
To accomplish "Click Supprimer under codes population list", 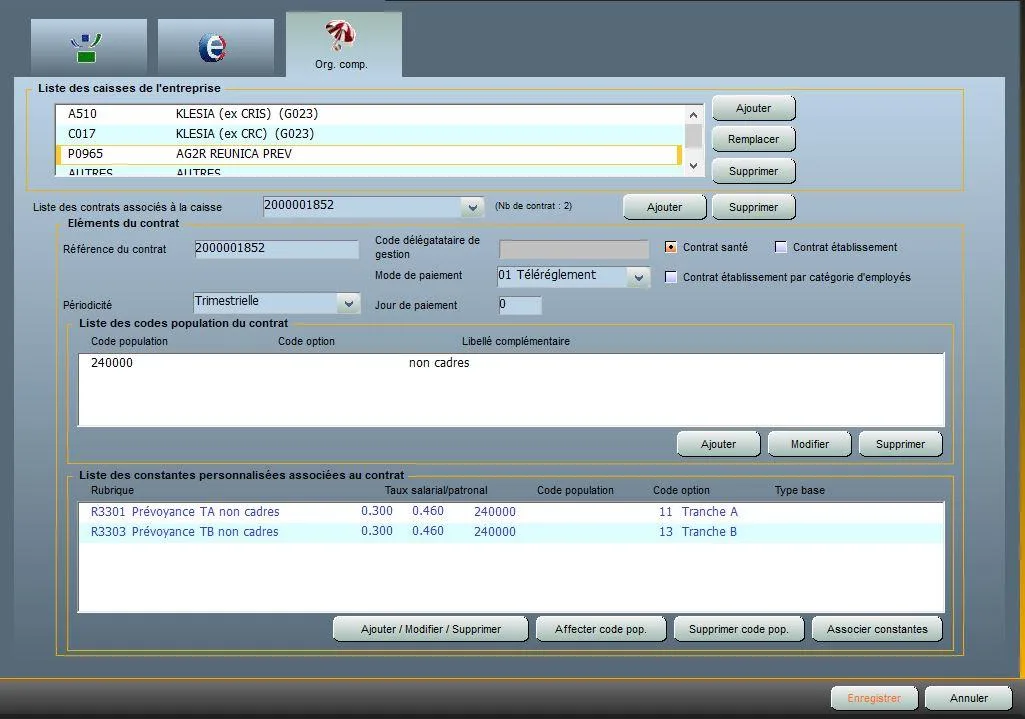I will click(900, 444).
